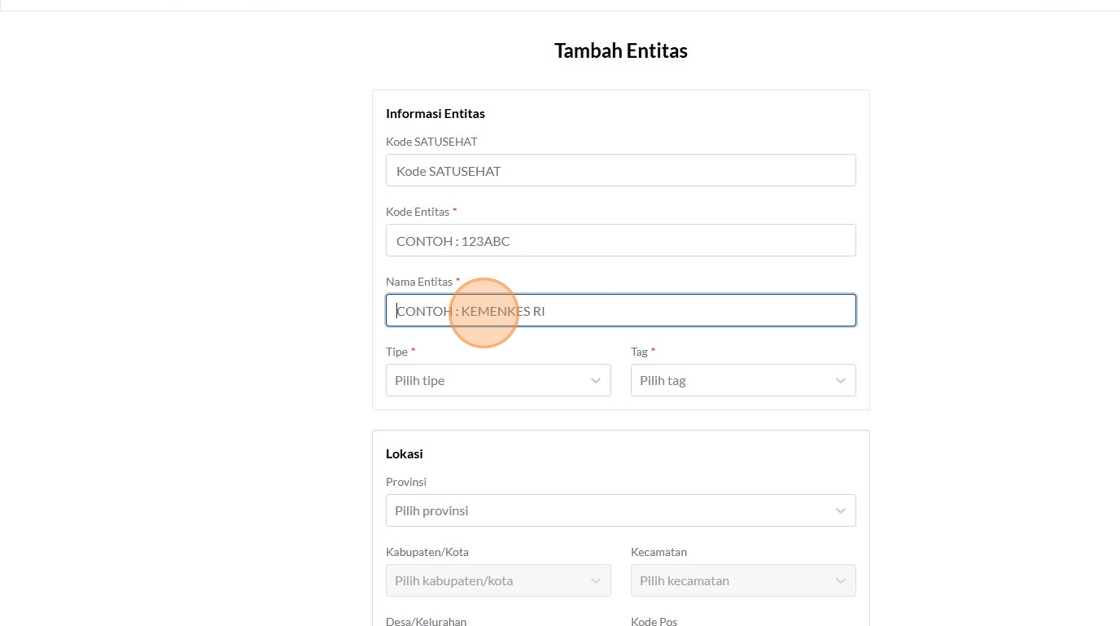Click the chevron in Pilih kabupaten/kota
This screenshot has width=1120, height=626.
coord(595,581)
